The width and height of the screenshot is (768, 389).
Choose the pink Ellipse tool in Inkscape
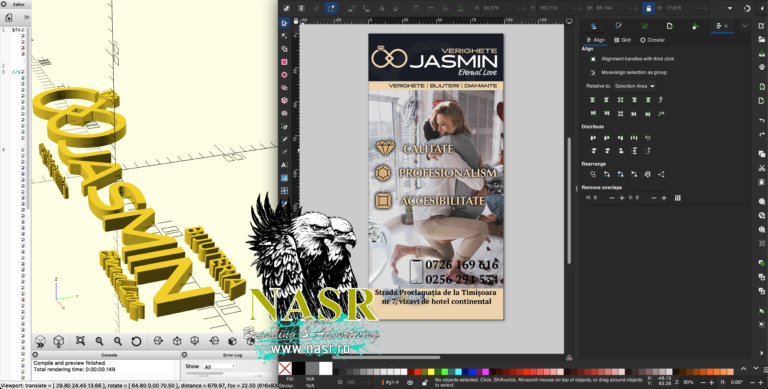(x=284, y=75)
